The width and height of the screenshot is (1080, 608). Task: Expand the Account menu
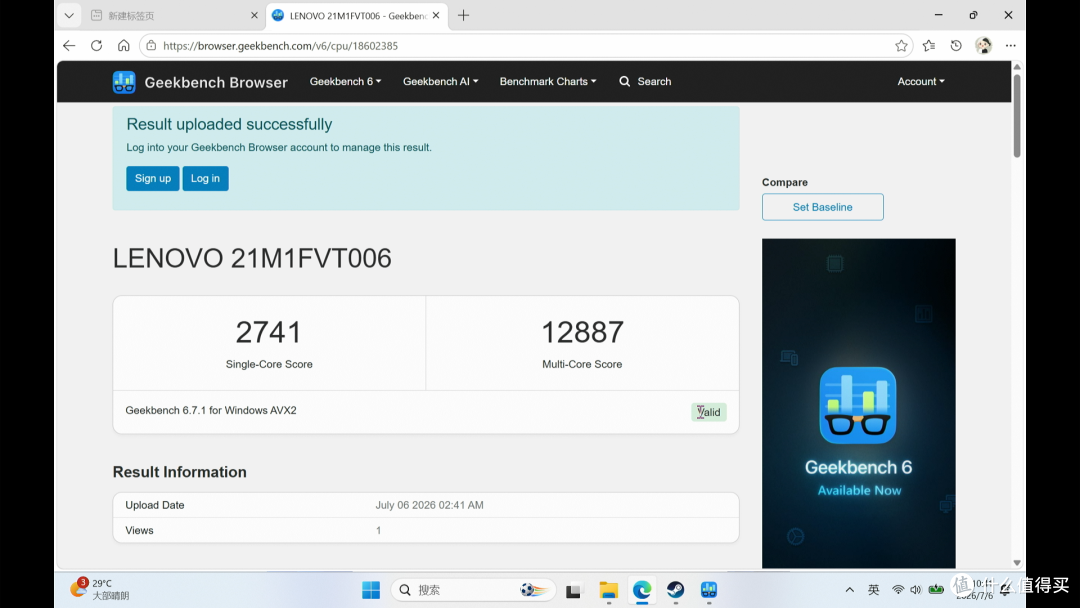(921, 81)
